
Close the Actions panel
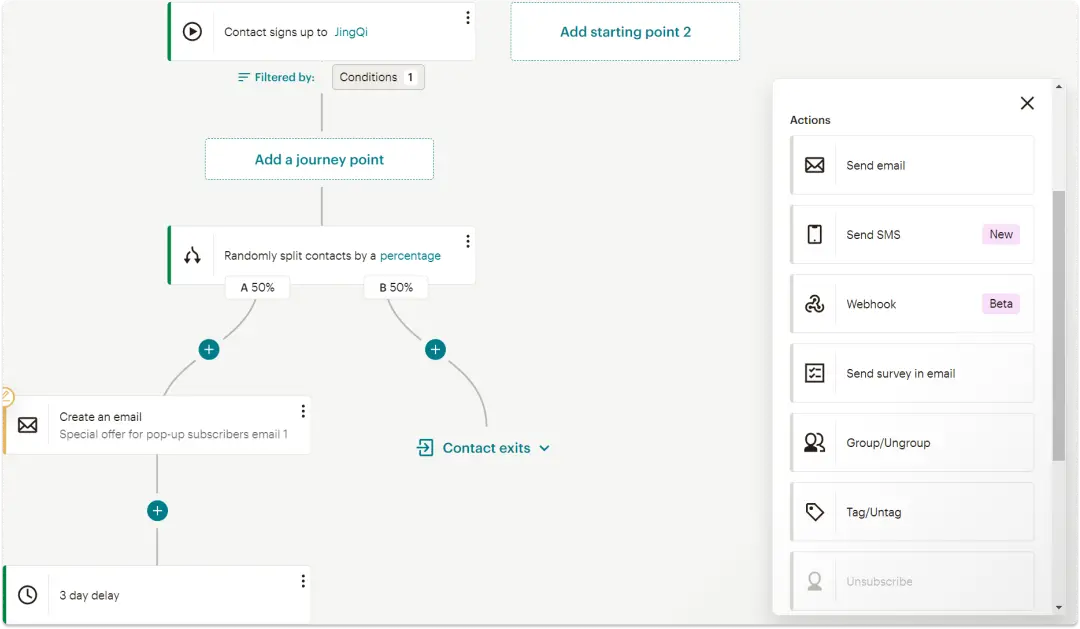[x=1027, y=103]
